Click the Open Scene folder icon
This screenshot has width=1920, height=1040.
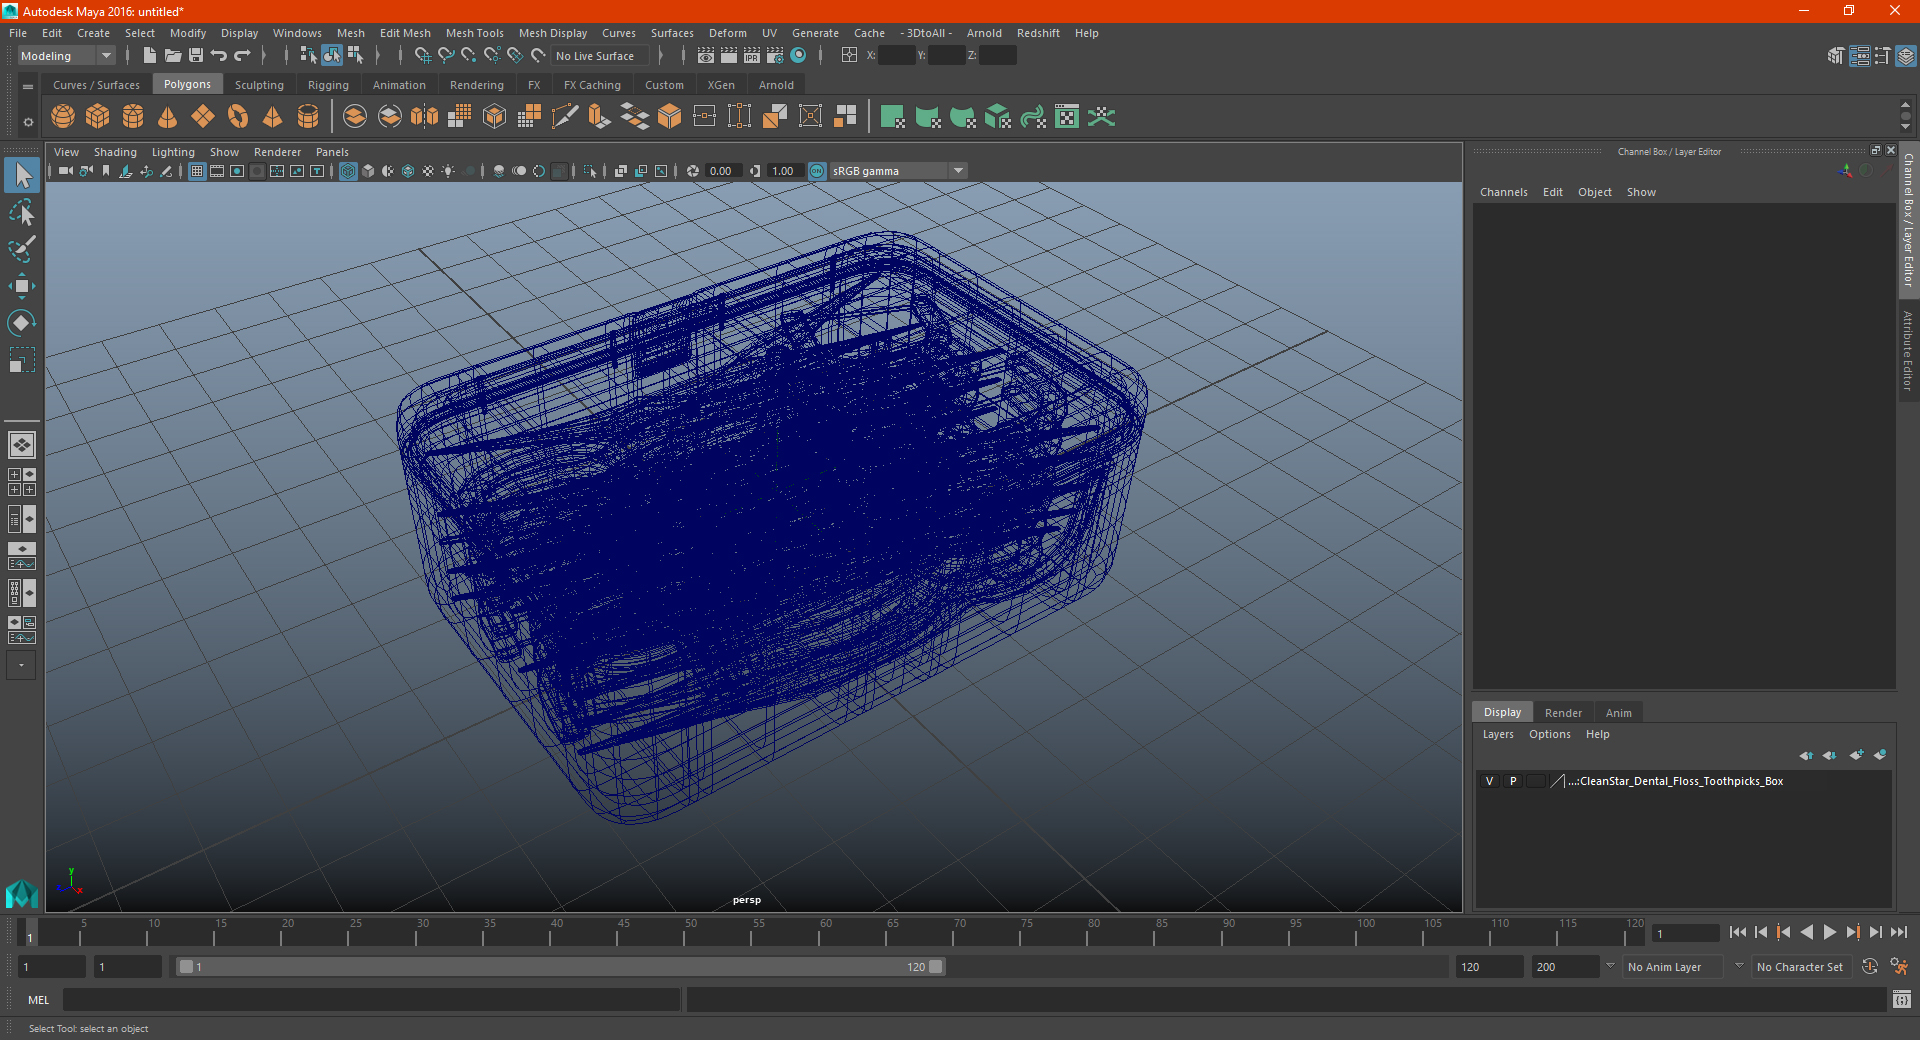pos(172,56)
